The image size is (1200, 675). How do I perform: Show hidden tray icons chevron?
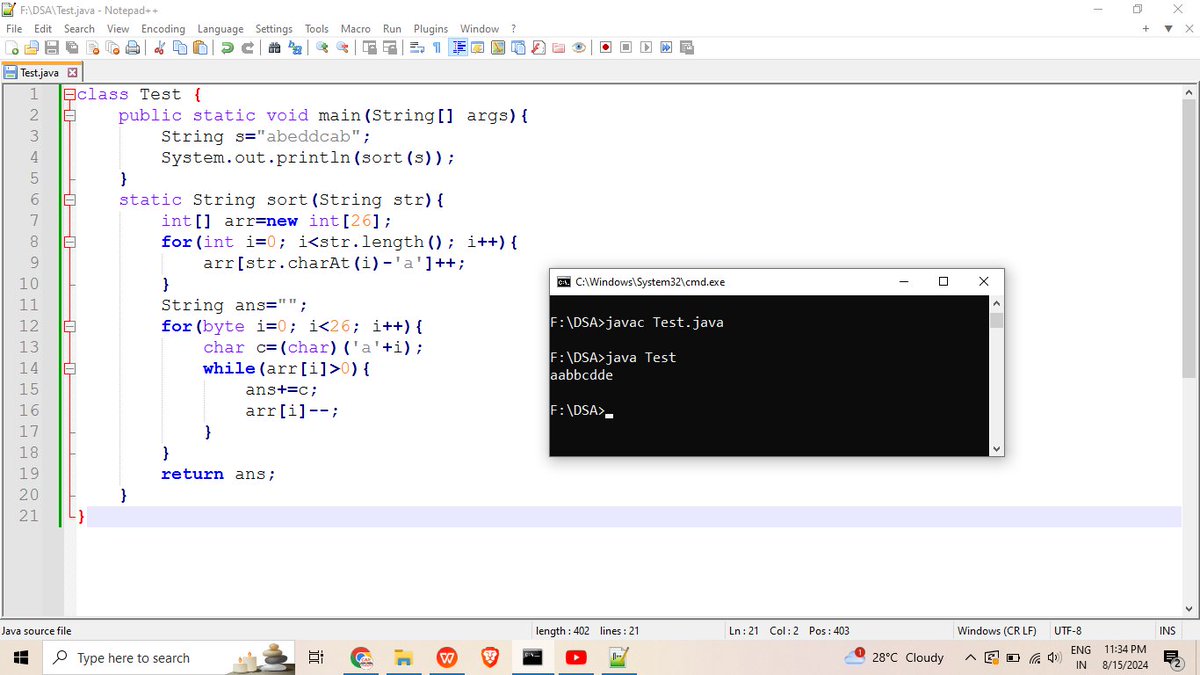970,658
